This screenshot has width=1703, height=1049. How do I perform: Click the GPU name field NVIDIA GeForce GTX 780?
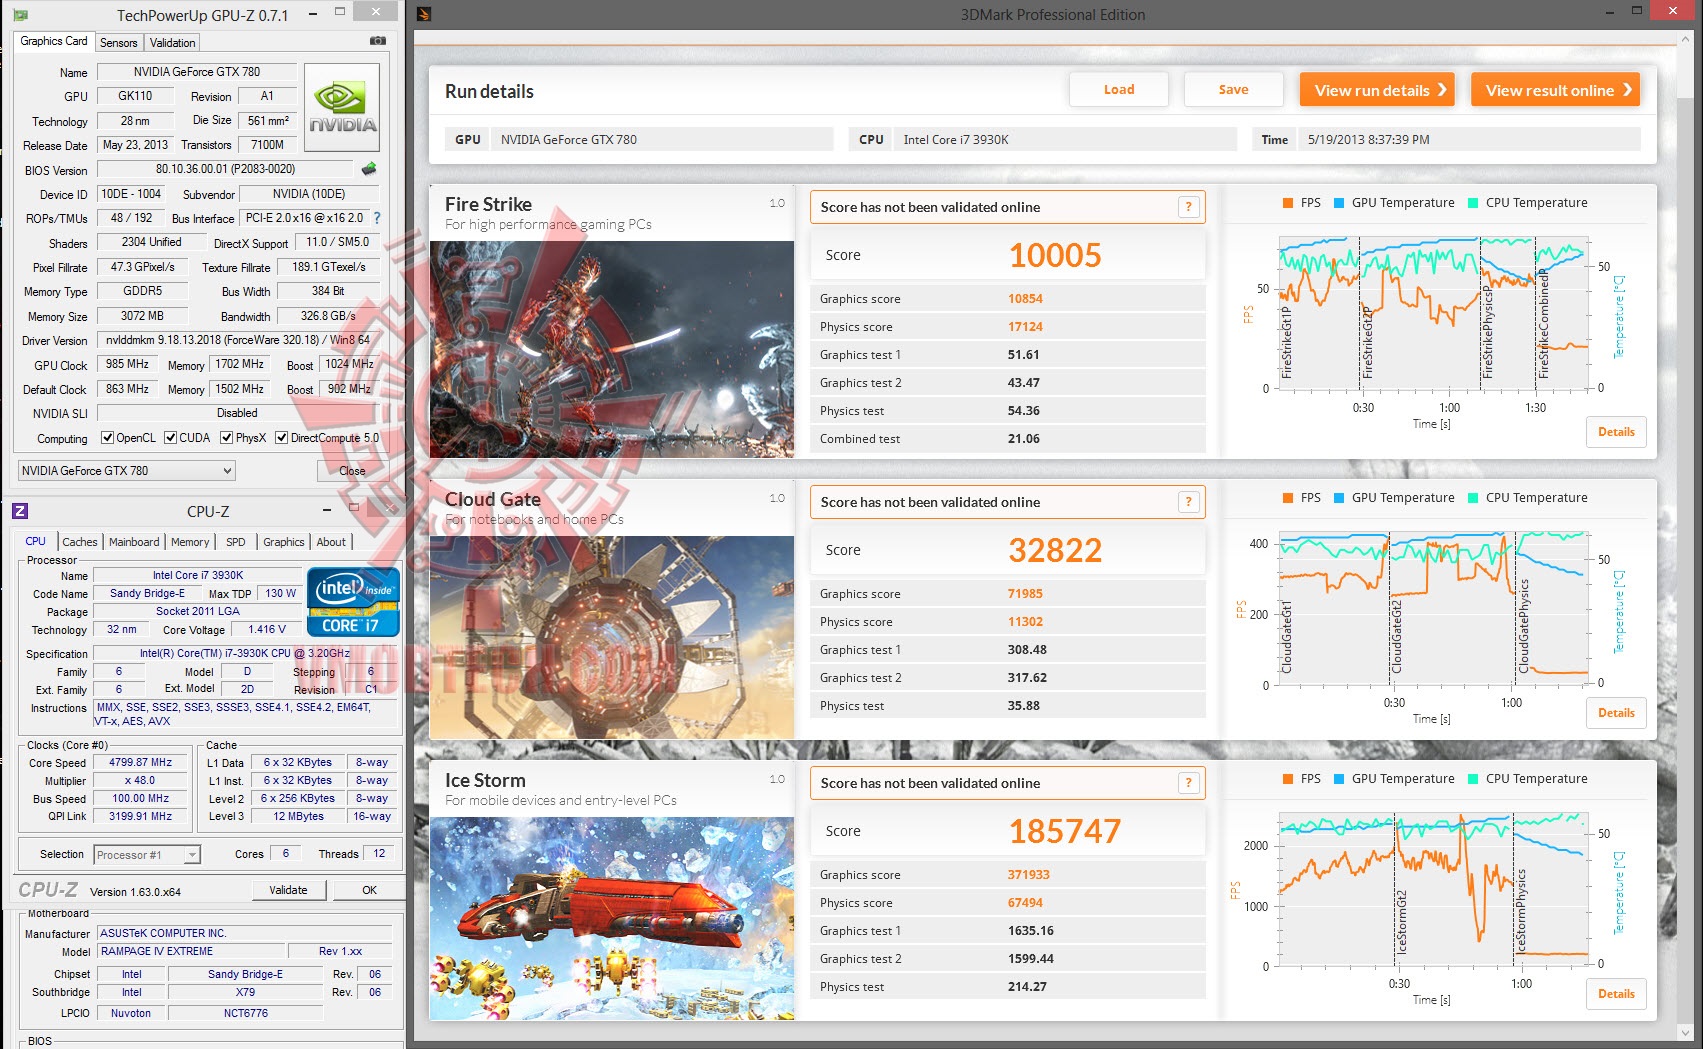(x=196, y=72)
